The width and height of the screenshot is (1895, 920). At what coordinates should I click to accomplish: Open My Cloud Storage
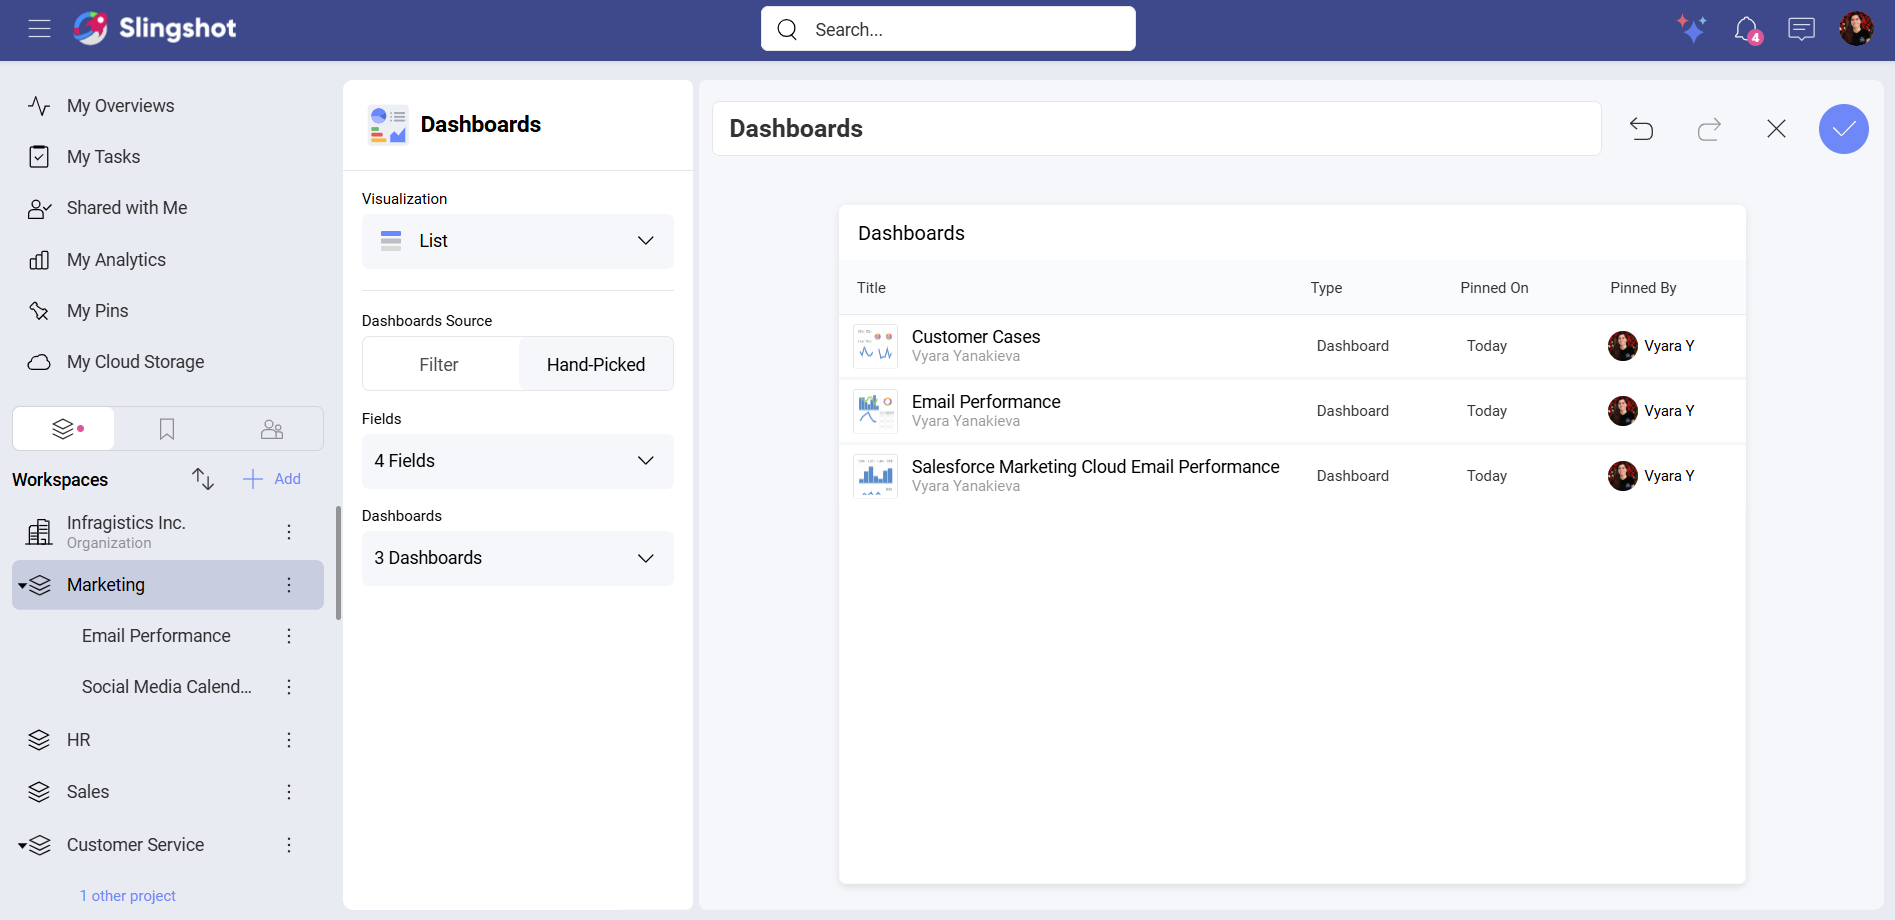click(135, 361)
